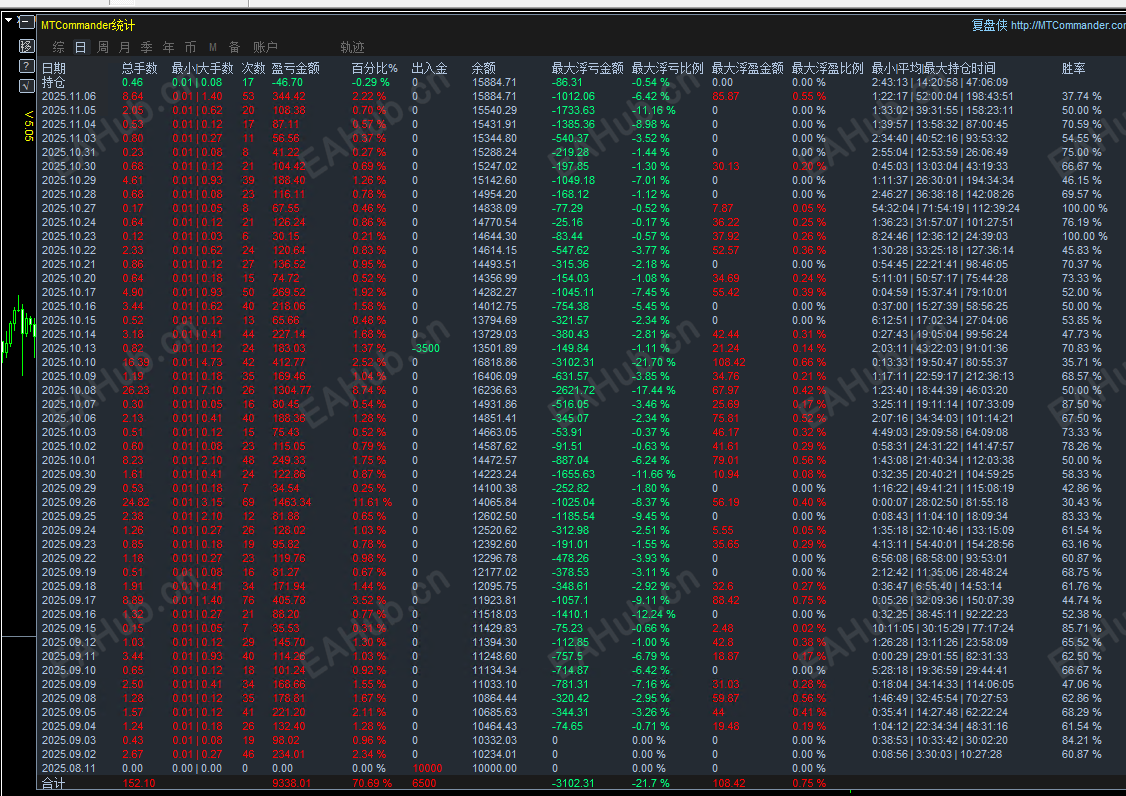
Task: Click the V 5.05 version label
Action: pyautogui.click(x=29, y=126)
